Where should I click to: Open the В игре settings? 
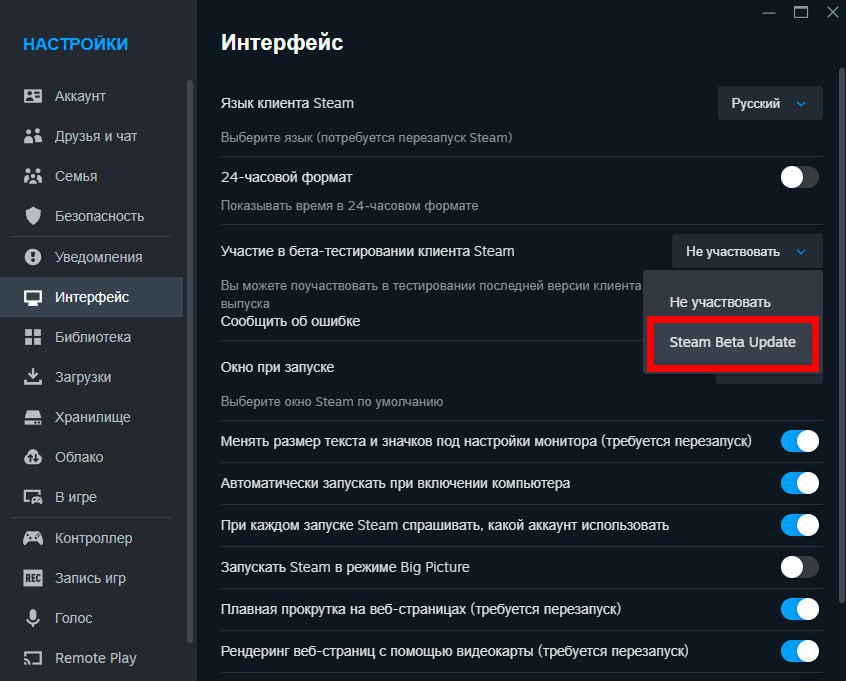[x=92, y=497]
